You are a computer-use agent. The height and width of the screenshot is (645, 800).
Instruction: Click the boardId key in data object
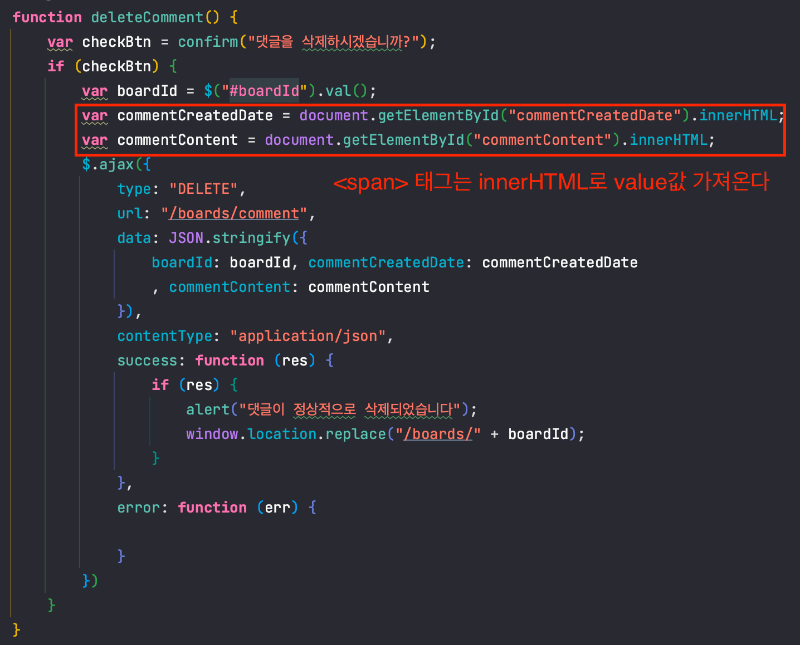point(182,262)
